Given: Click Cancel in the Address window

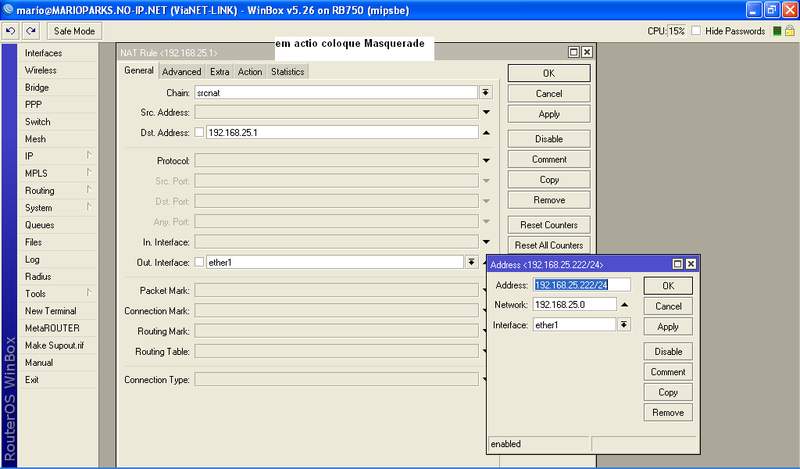Looking at the screenshot, I should tap(668, 306).
